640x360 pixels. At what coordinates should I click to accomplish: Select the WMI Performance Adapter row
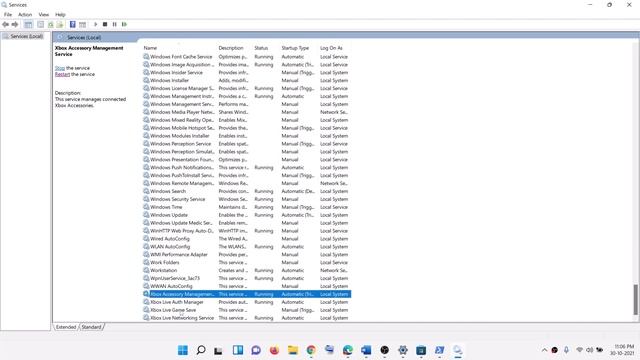247,254
